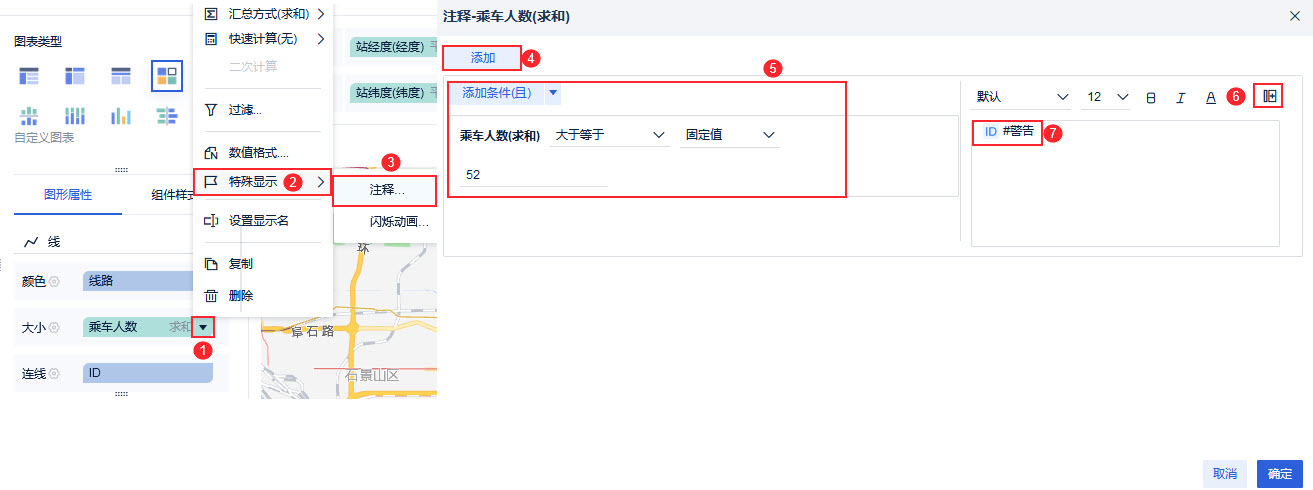Viewport: 1313px width, 490px height.
Task: Choose 过滤... from the context menu
Action: [263, 110]
